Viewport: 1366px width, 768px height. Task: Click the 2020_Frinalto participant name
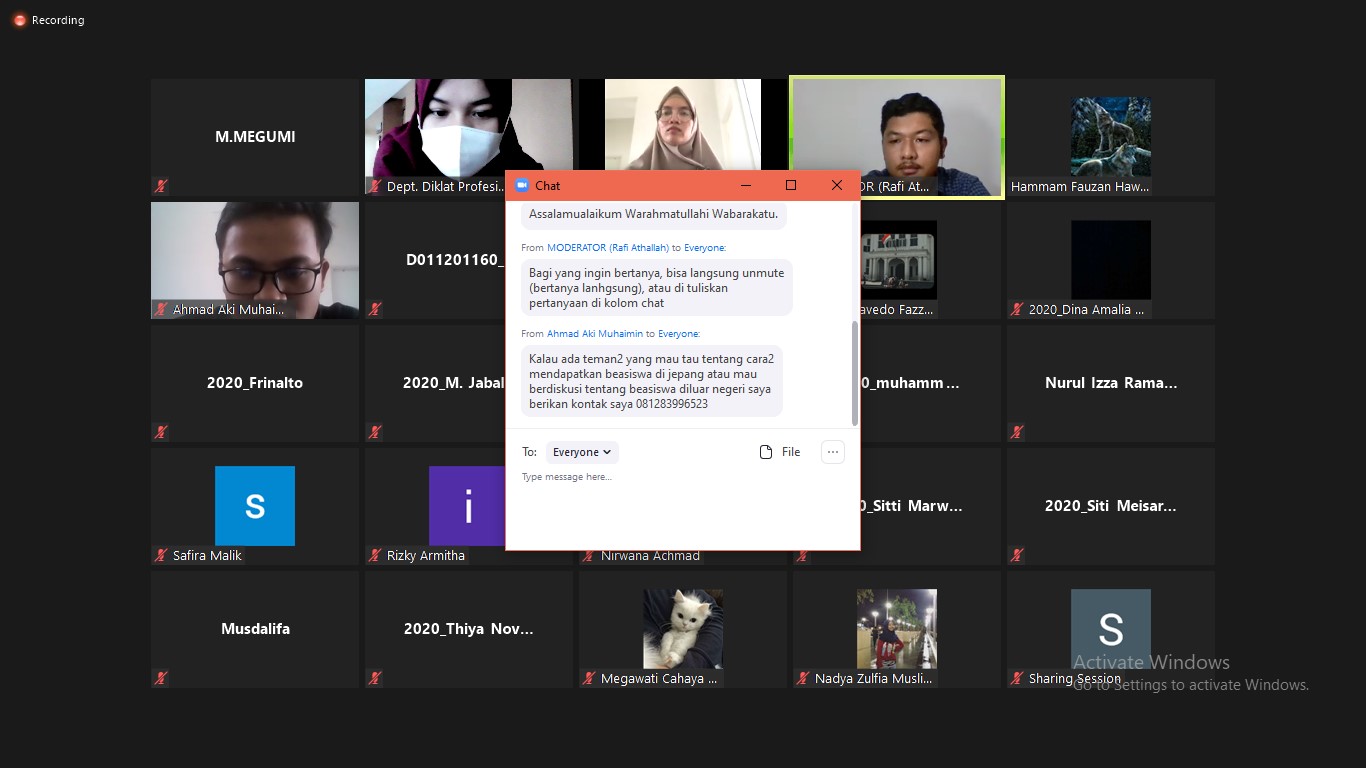[x=255, y=383]
